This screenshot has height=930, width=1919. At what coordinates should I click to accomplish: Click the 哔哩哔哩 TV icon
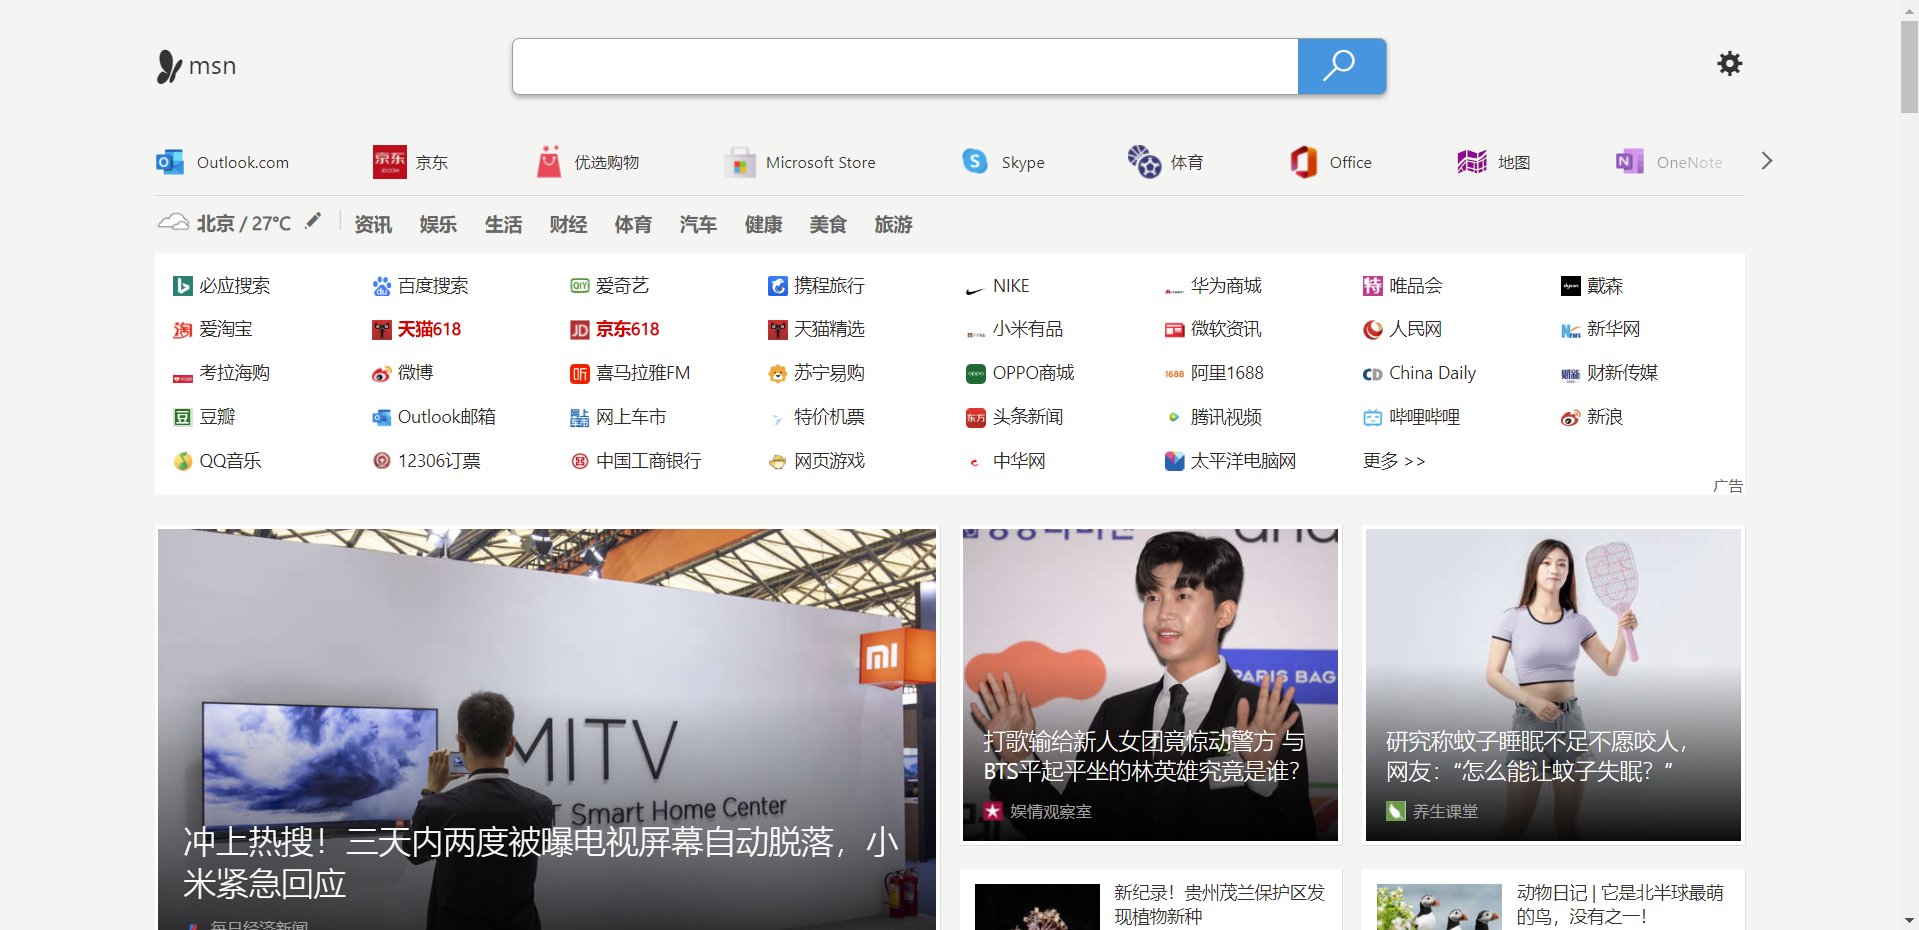pyautogui.click(x=1372, y=418)
